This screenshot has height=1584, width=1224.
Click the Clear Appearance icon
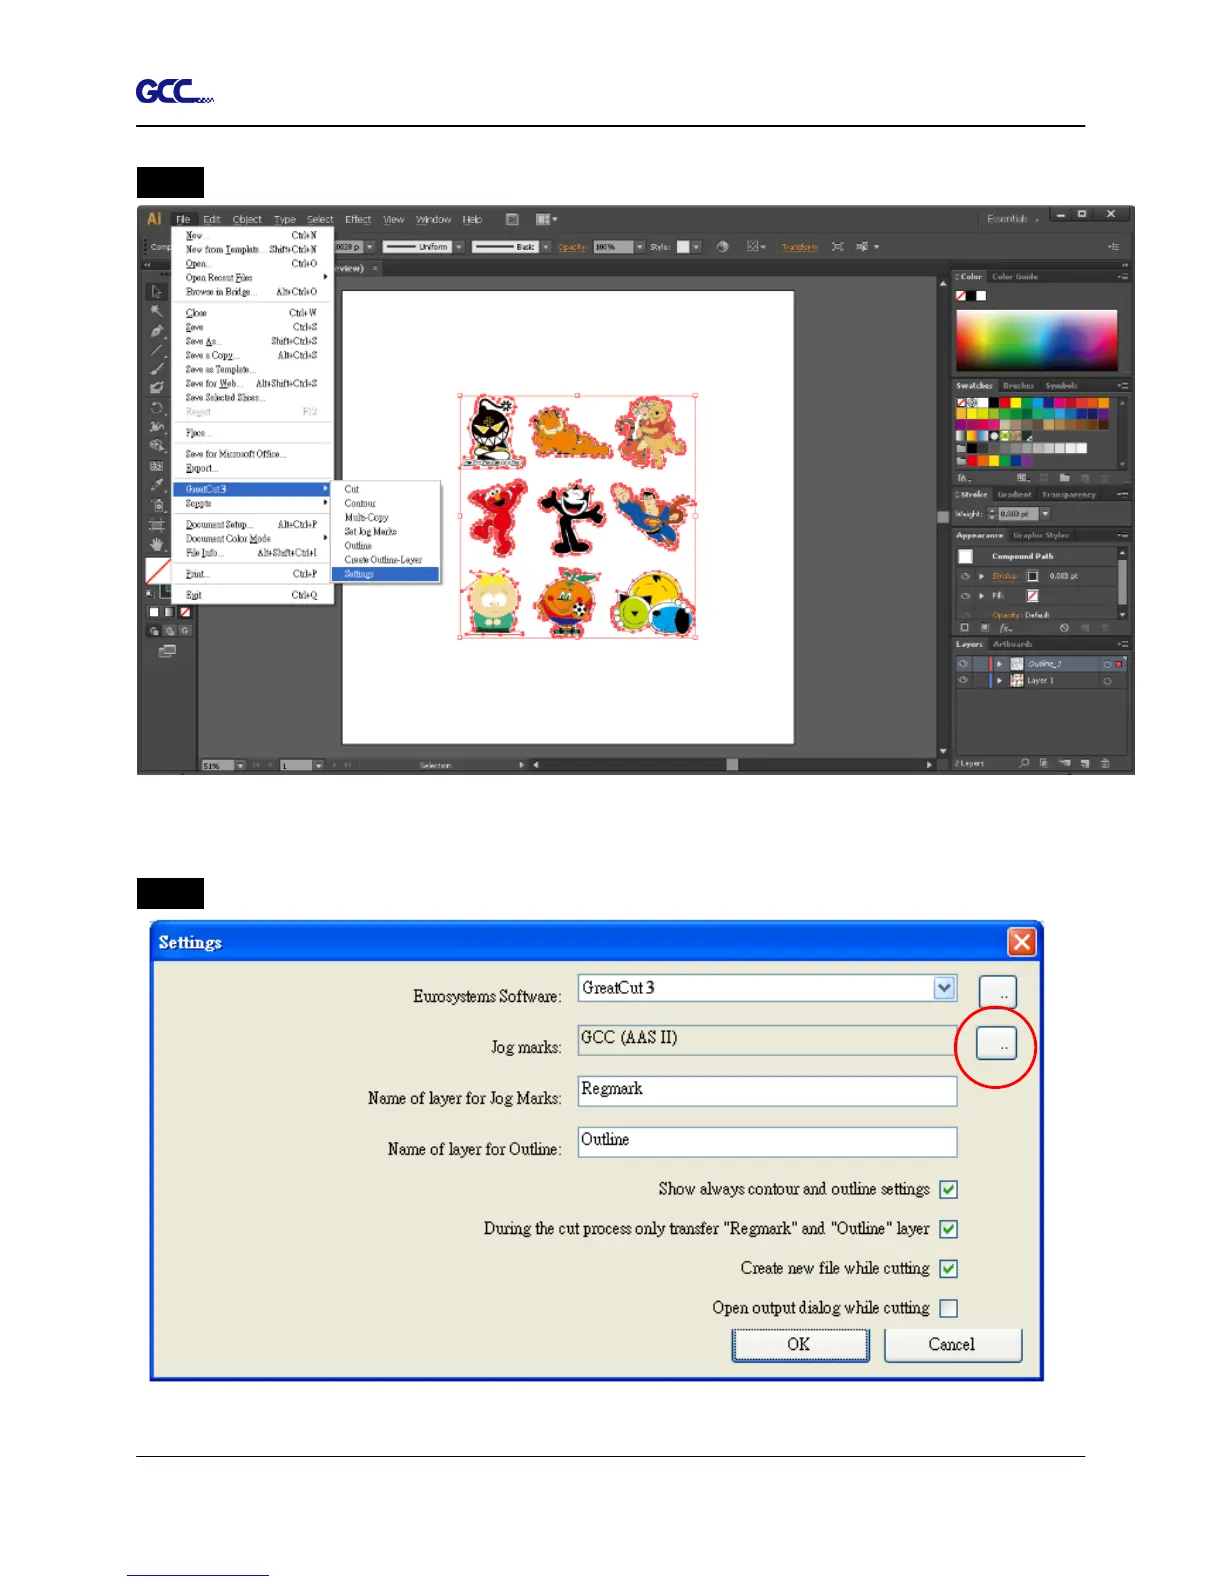point(1064,628)
